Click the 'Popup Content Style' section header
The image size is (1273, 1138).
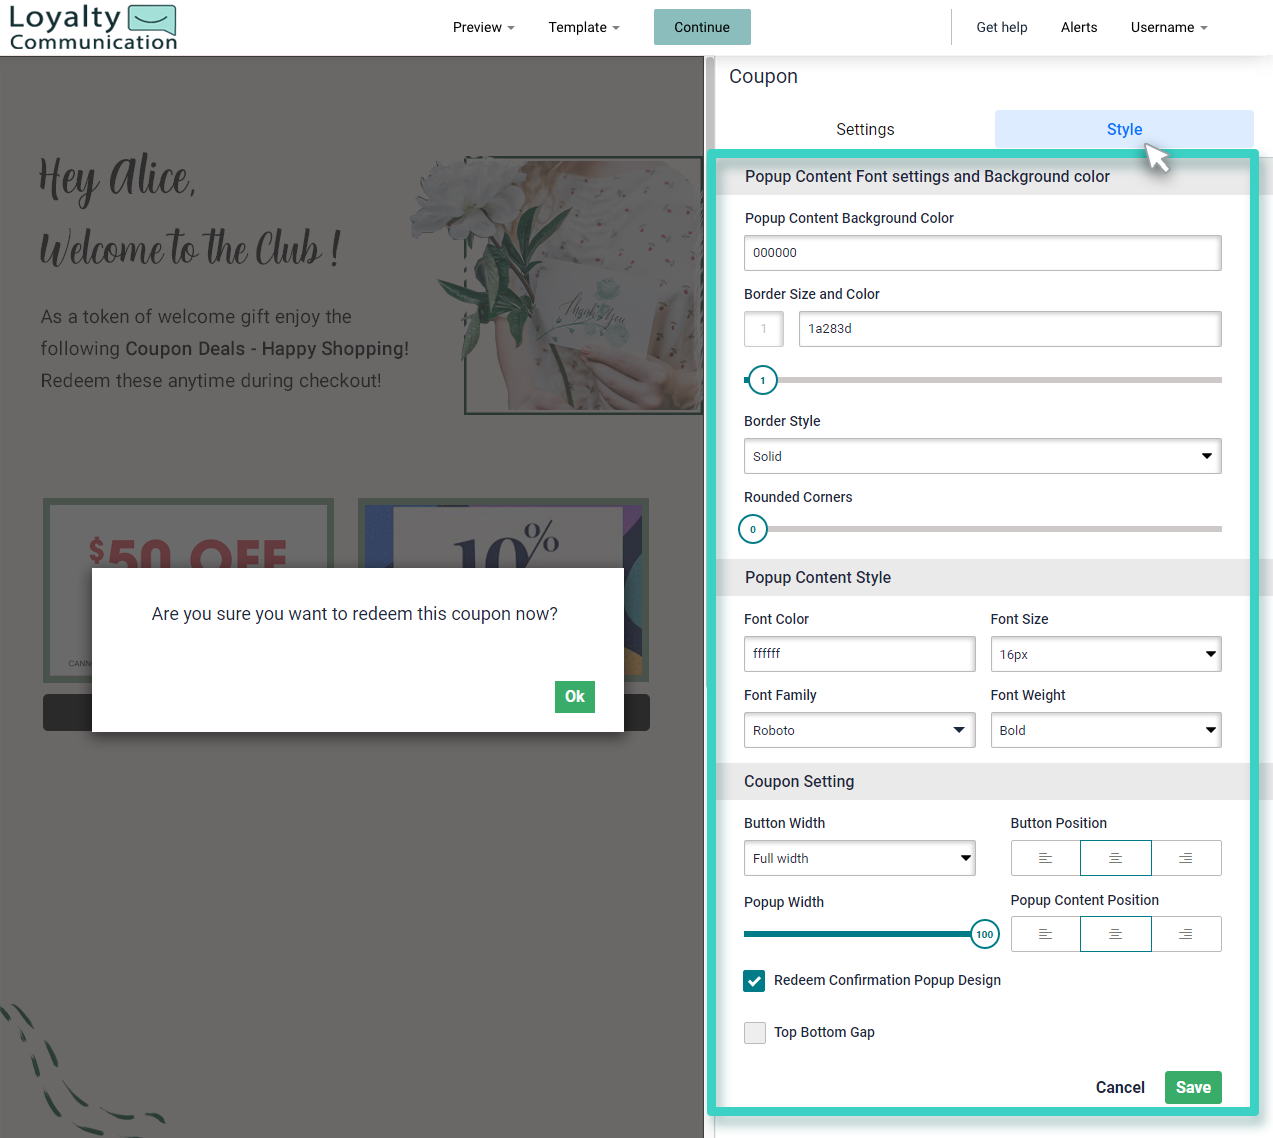(818, 577)
